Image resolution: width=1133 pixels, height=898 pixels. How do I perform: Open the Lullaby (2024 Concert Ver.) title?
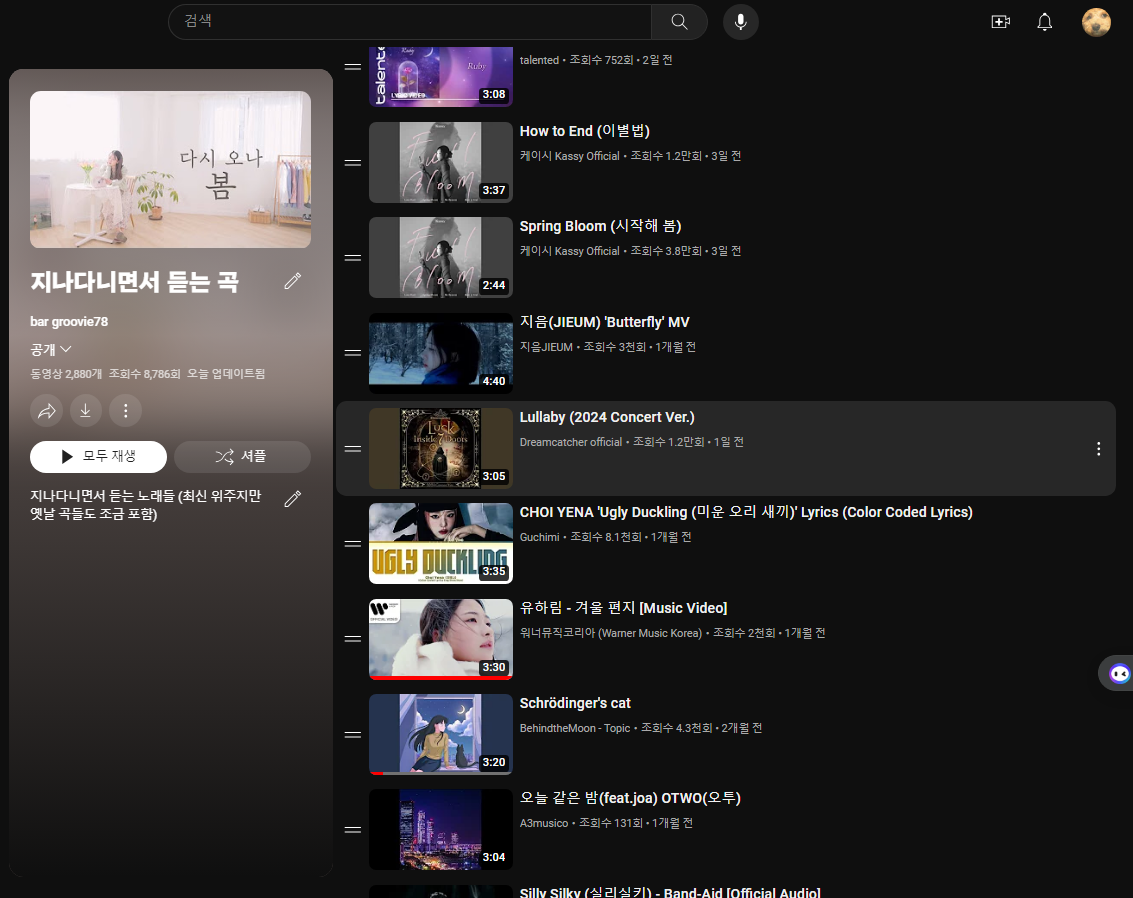click(x=607, y=418)
